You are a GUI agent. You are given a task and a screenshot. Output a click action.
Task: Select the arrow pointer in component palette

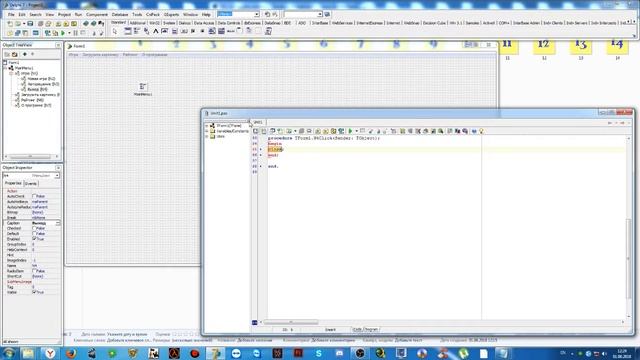click(x=115, y=31)
